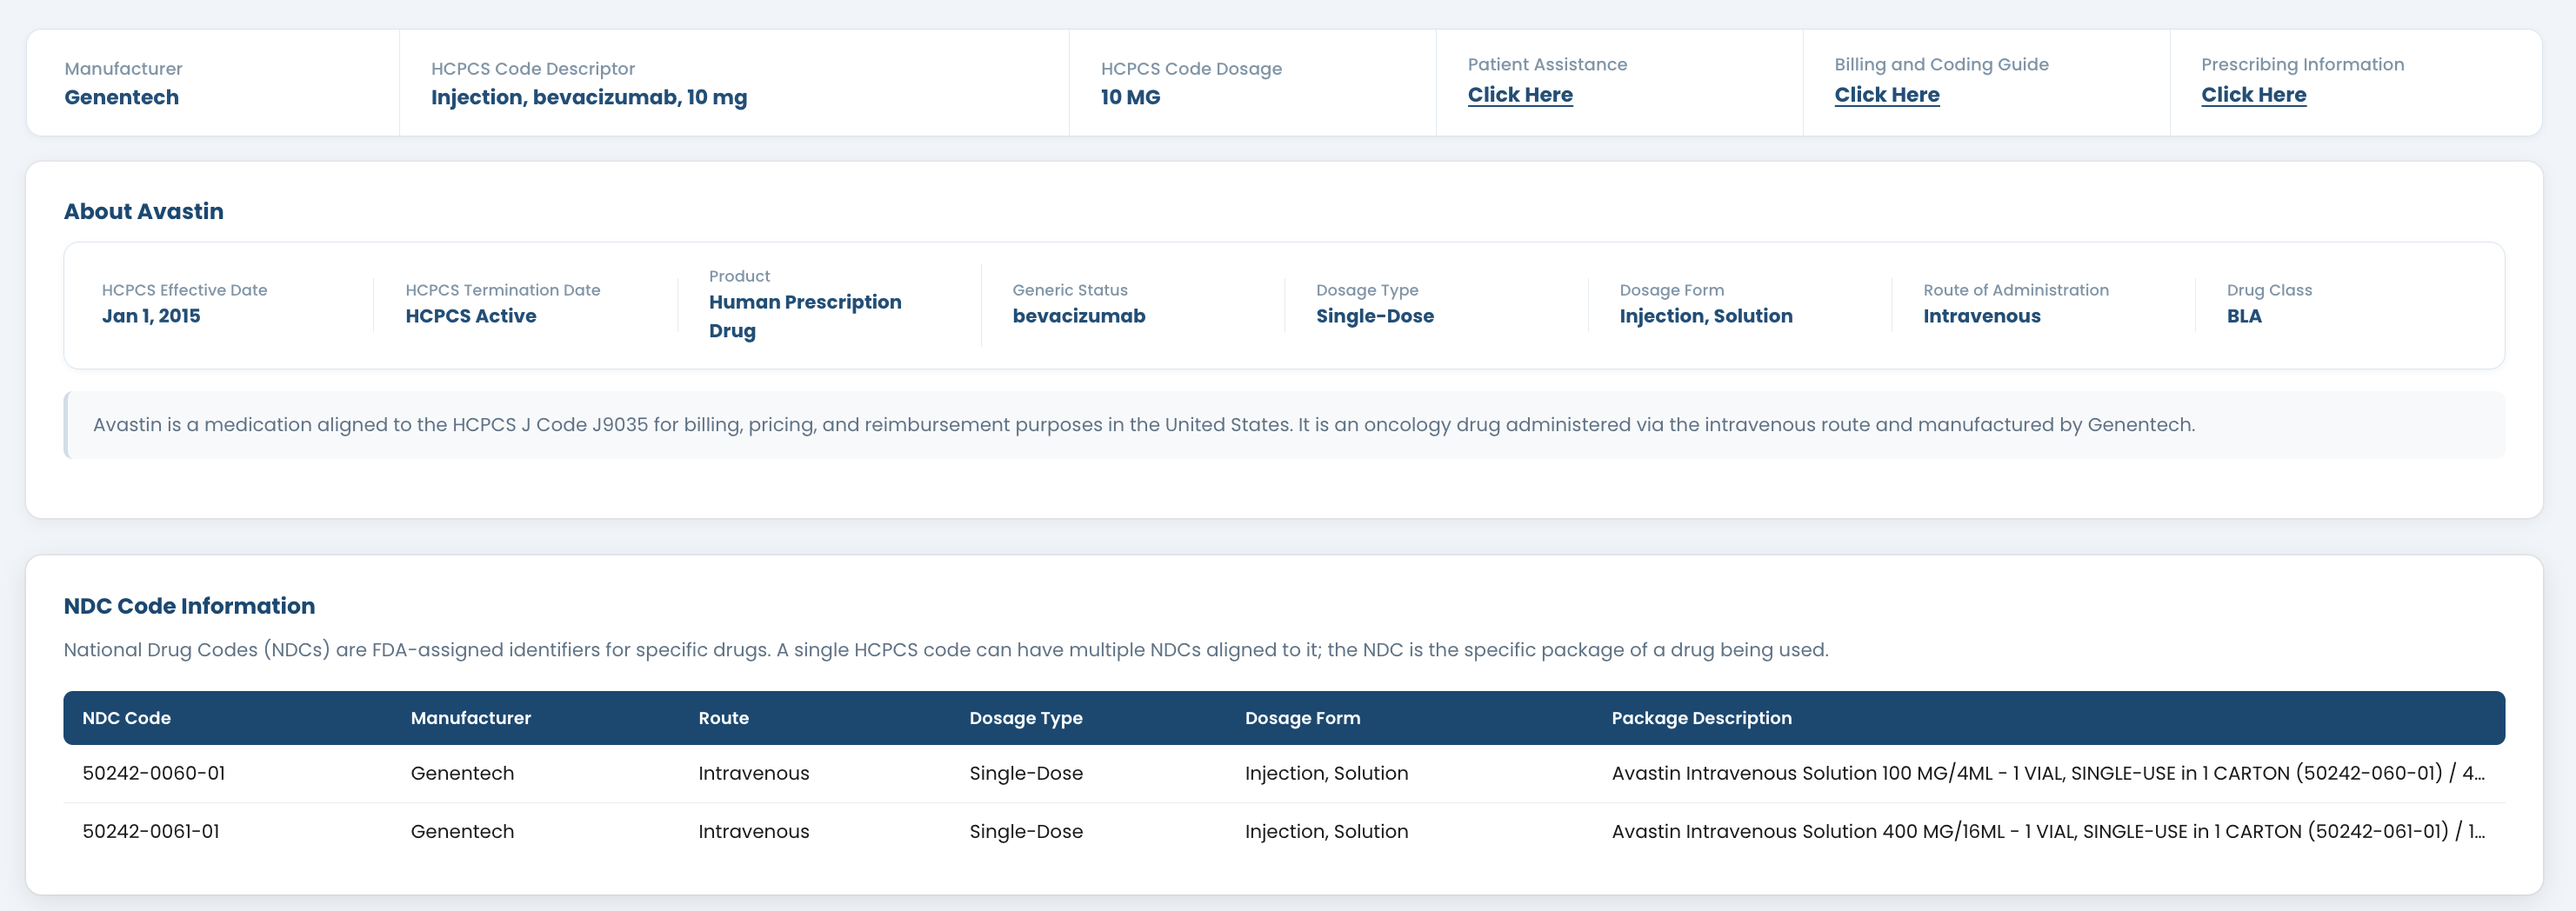Screen dimensions: 2576x911
Task: Click the BLA drug class value
Action: pos(2244,316)
